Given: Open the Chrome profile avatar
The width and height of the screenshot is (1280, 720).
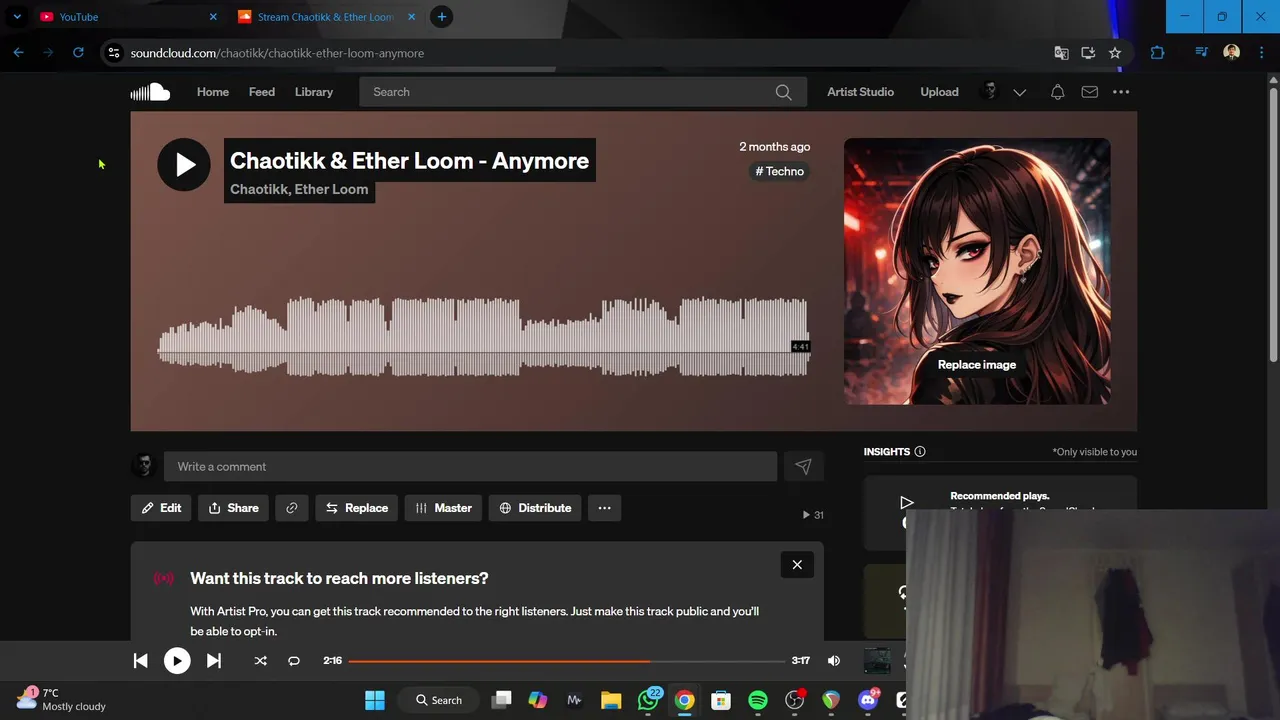Looking at the screenshot, I should coord(1231,53).
